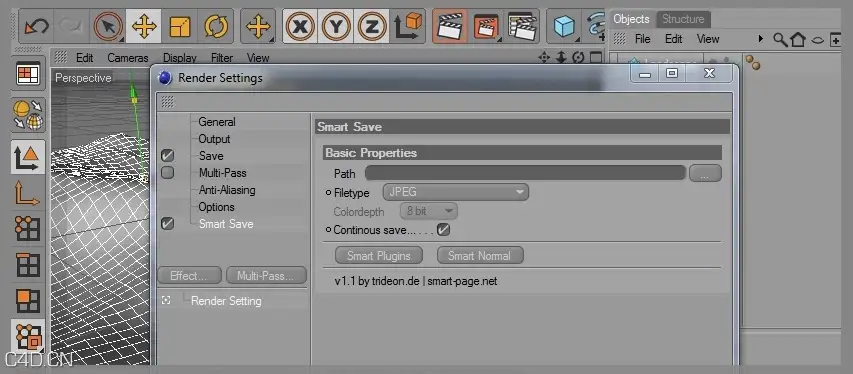Switch to the Structure tab
853x374 pixels.
[683, 19]
